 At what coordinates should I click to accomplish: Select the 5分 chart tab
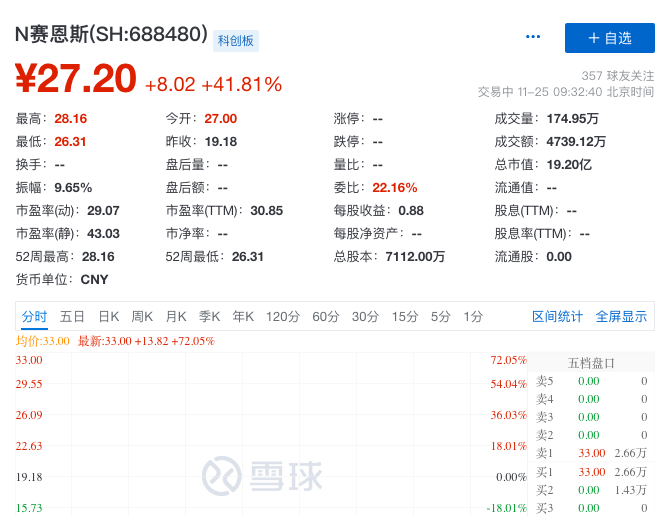coord(440,316)
